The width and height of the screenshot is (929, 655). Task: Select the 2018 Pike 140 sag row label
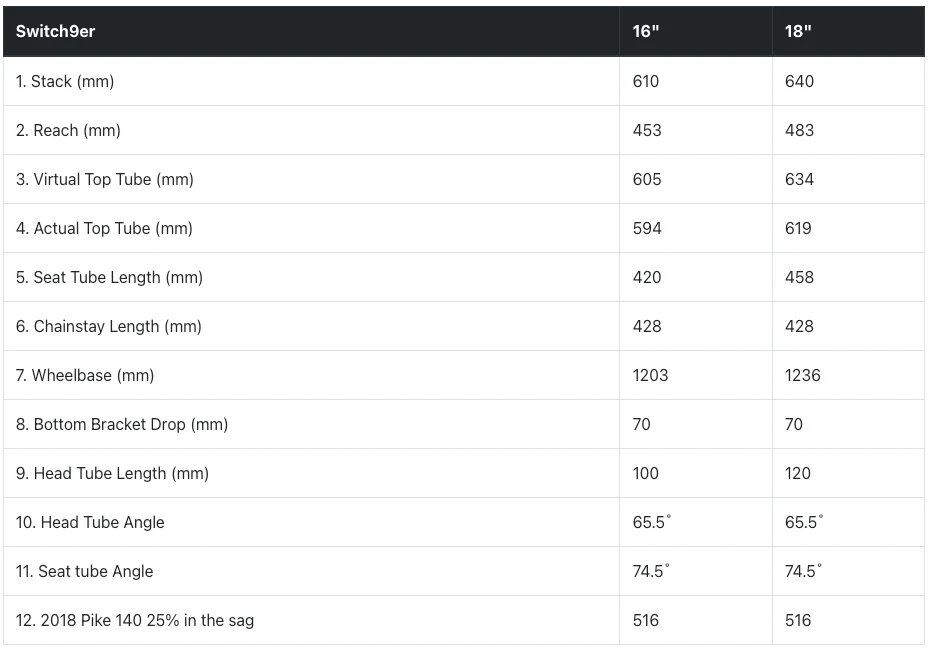click(x=134, y=621)
